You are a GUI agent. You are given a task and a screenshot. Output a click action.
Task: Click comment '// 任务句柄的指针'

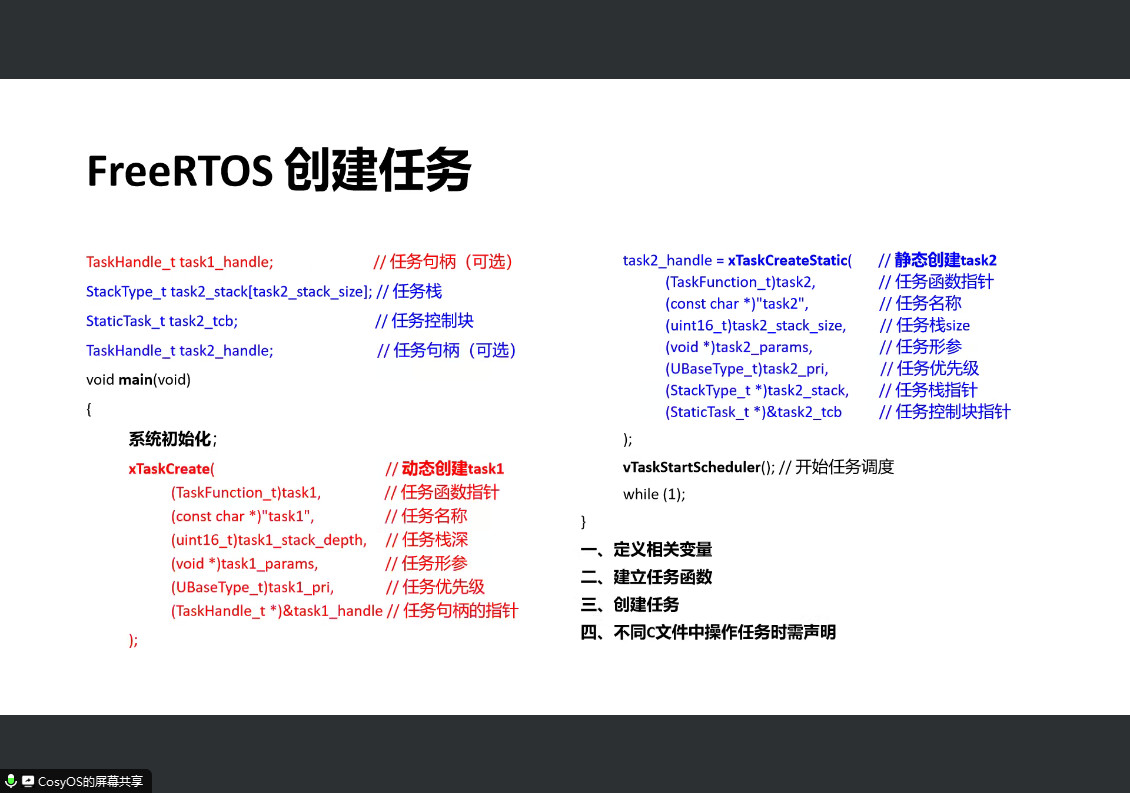[453, 611]
